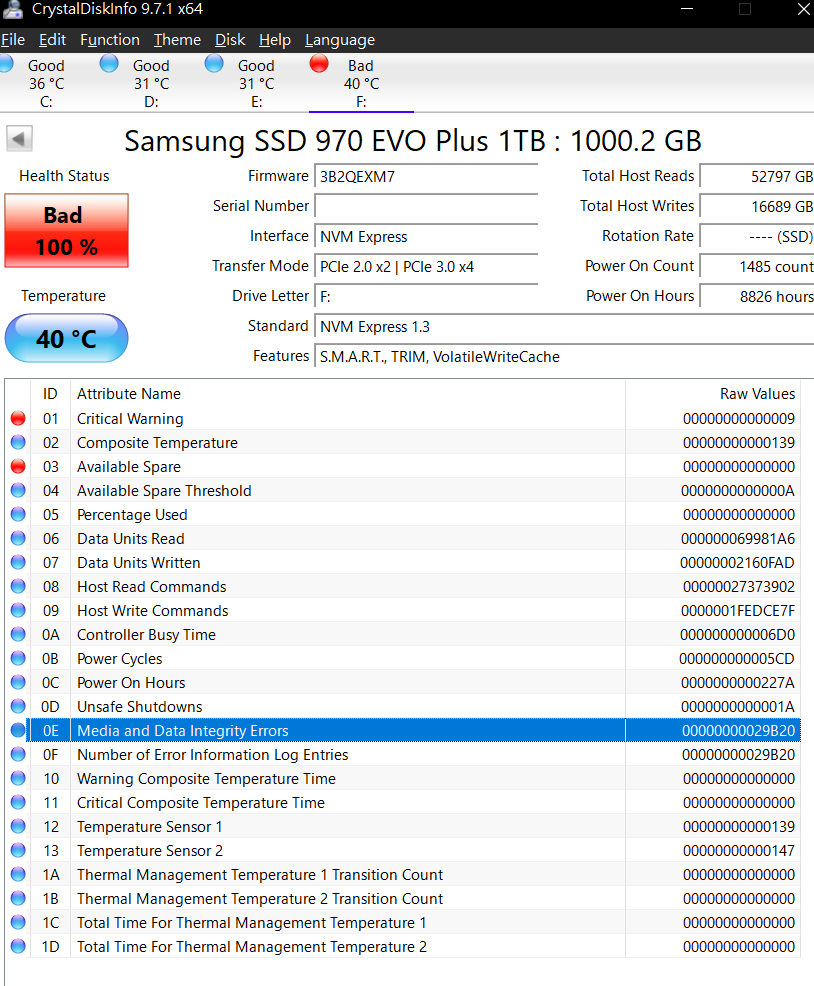The image size is (814, 986).
Task: Click the empty Serial Number field
Action: (x=426, y=206)
